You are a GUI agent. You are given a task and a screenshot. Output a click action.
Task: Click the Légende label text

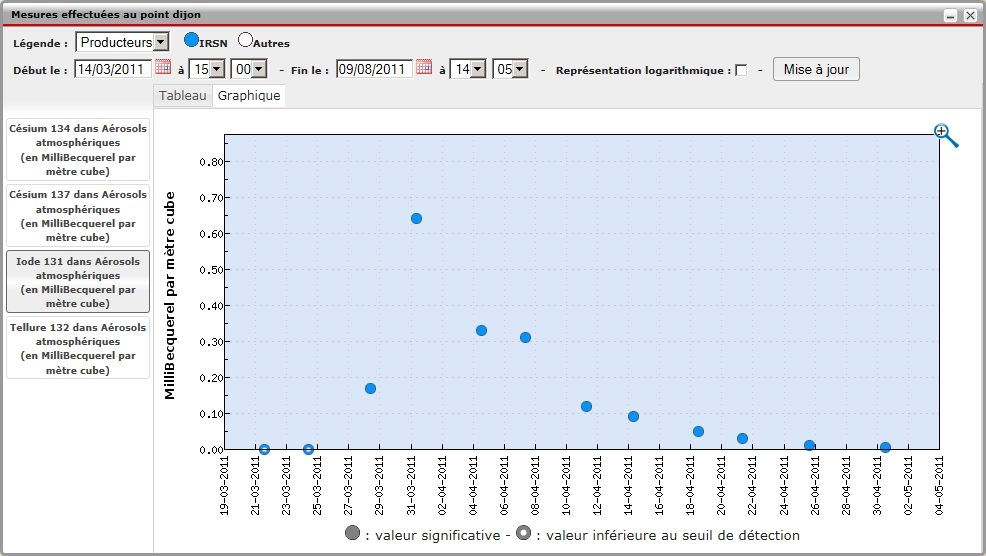[x=41, y=43]
